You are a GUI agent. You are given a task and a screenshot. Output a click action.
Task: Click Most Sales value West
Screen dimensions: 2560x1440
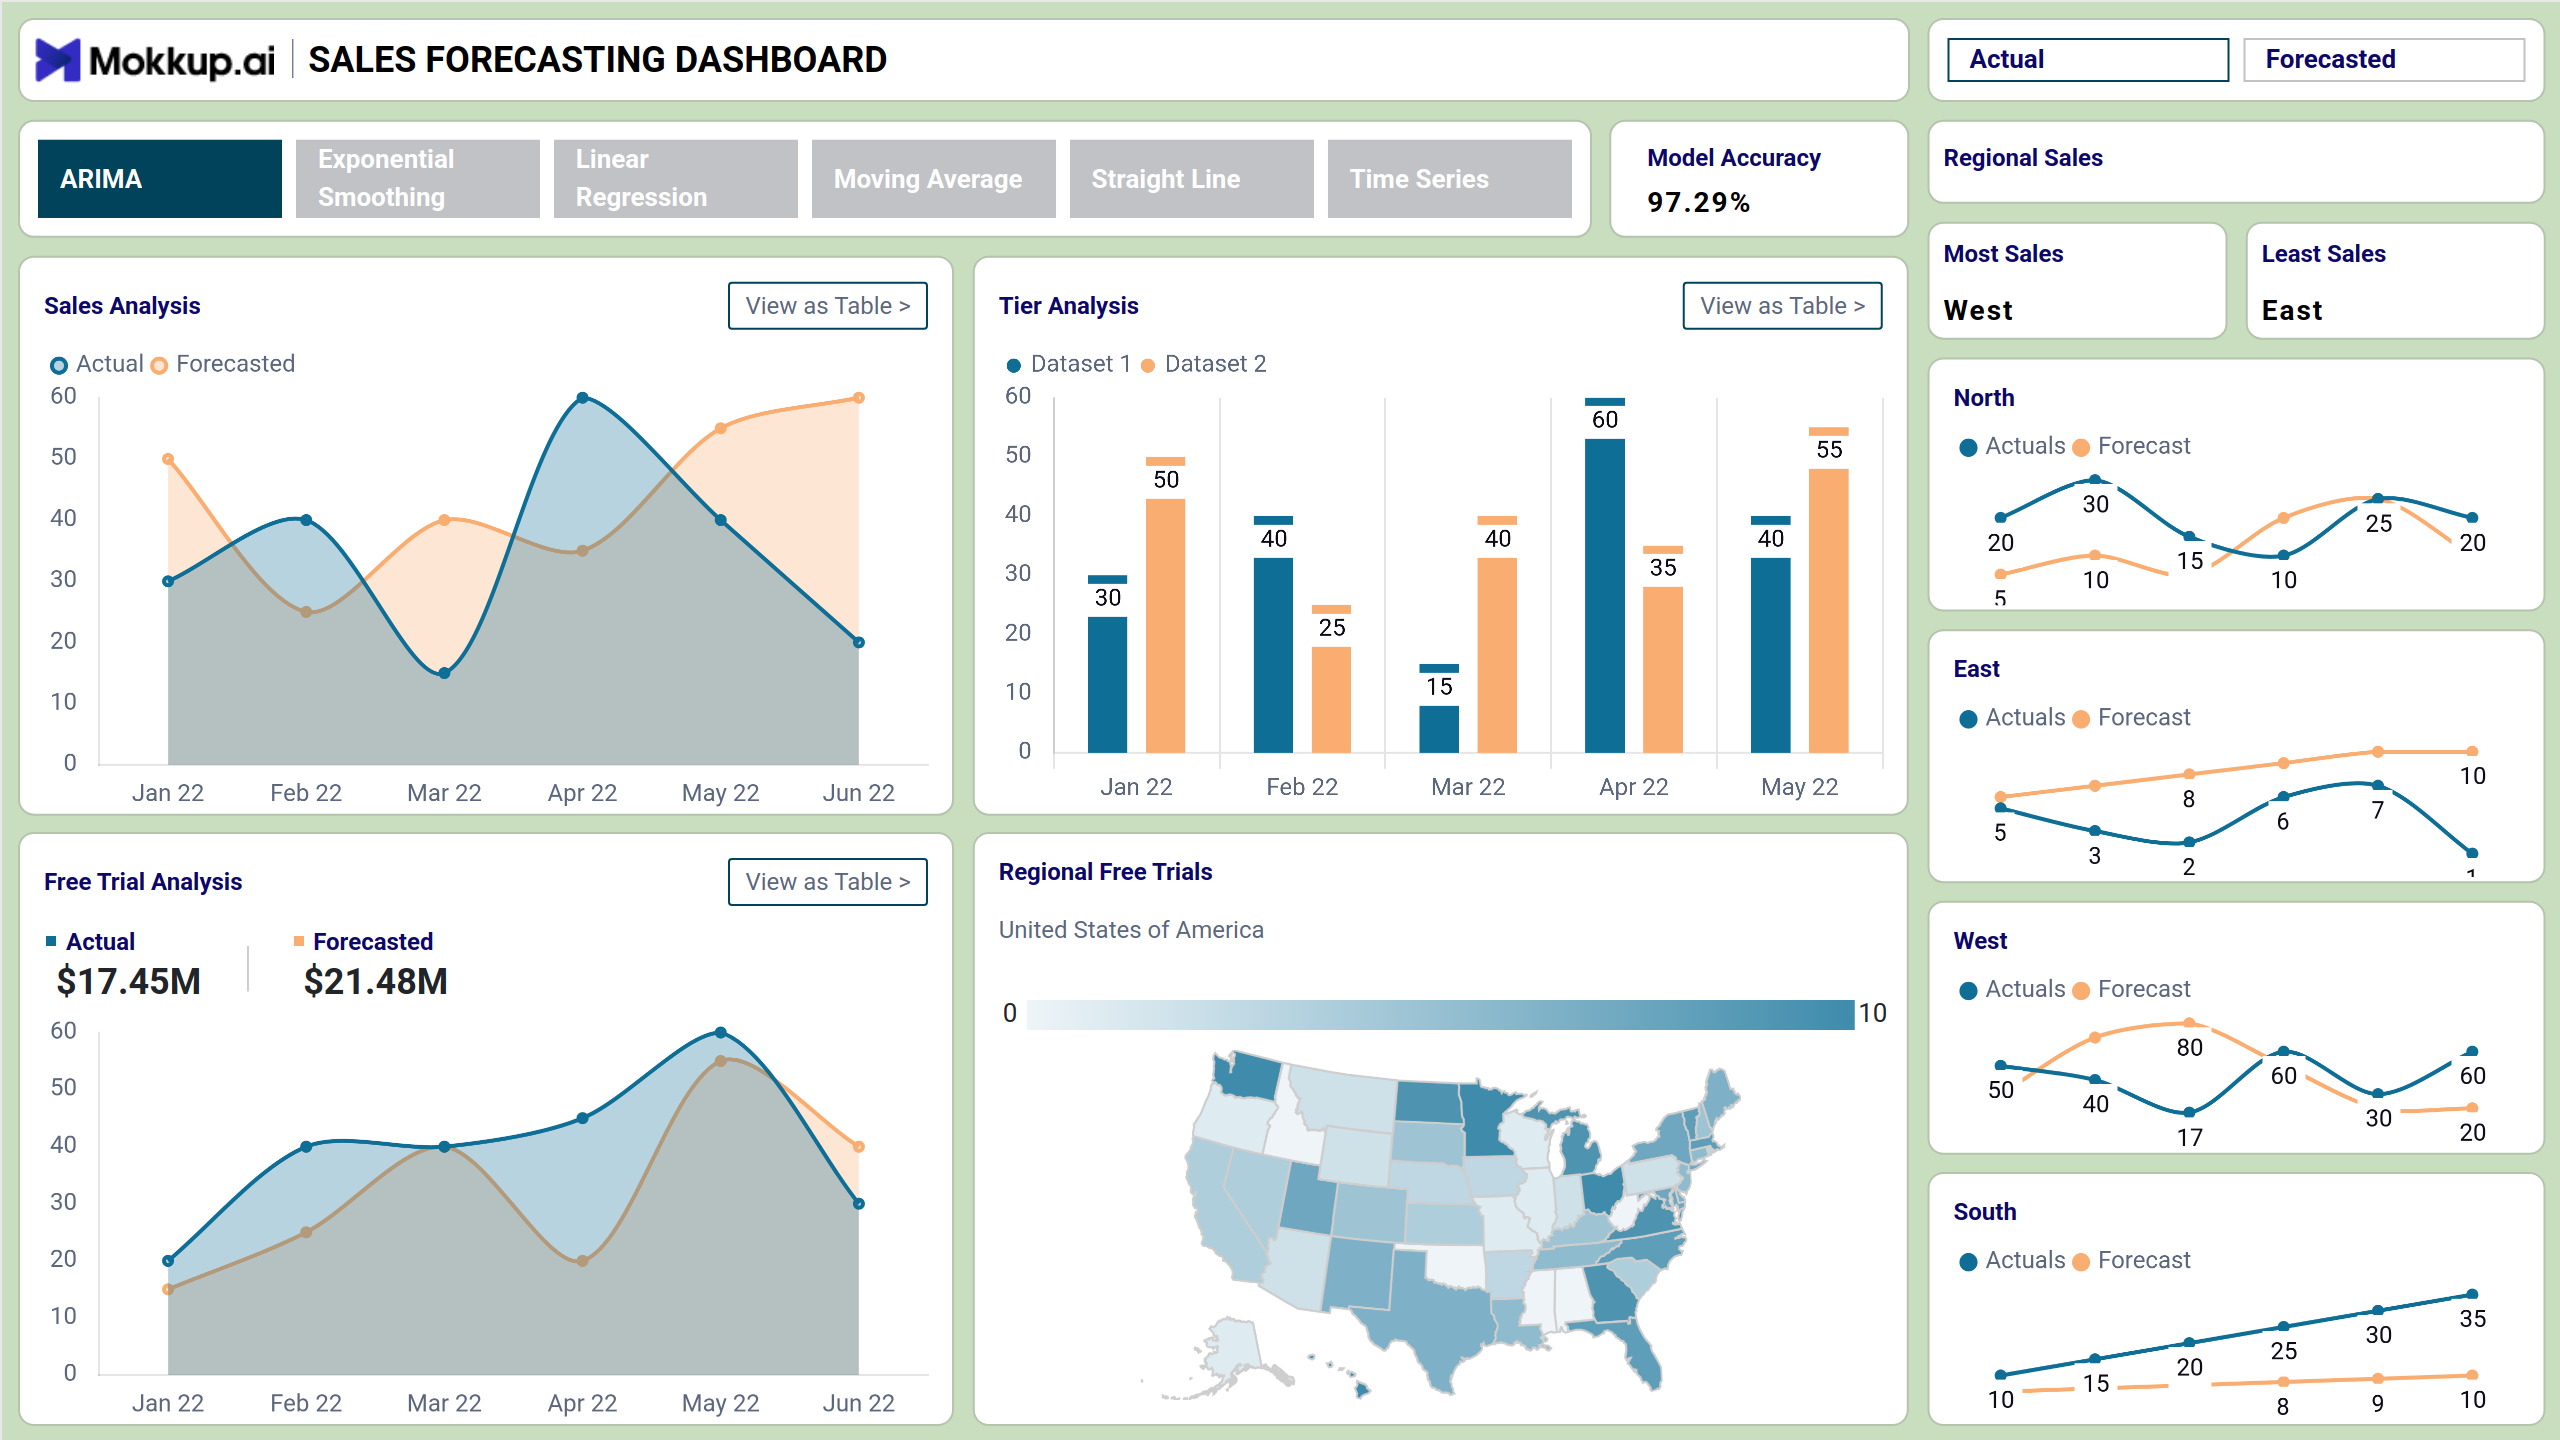1978,311
